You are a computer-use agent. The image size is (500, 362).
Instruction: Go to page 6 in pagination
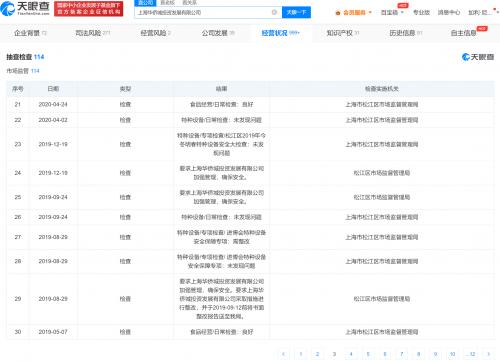click(385, 354)
